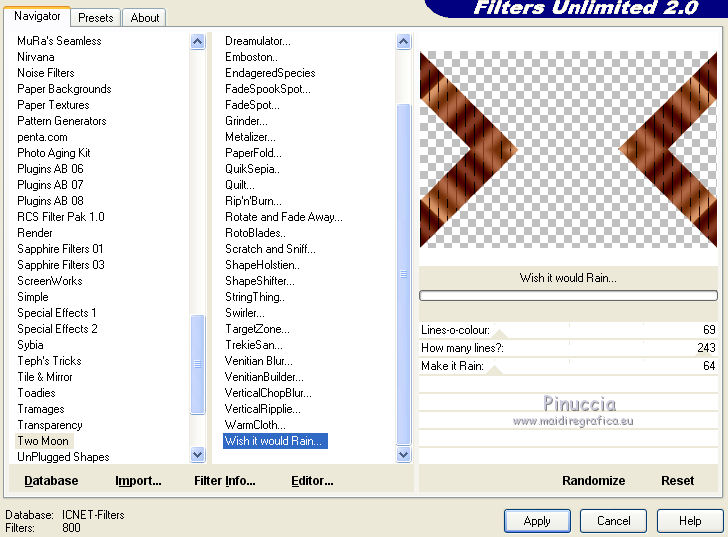Click the filter list scrollbar thumb
Viewport: 728px width, 537px height.
click(x=403, y=274)
